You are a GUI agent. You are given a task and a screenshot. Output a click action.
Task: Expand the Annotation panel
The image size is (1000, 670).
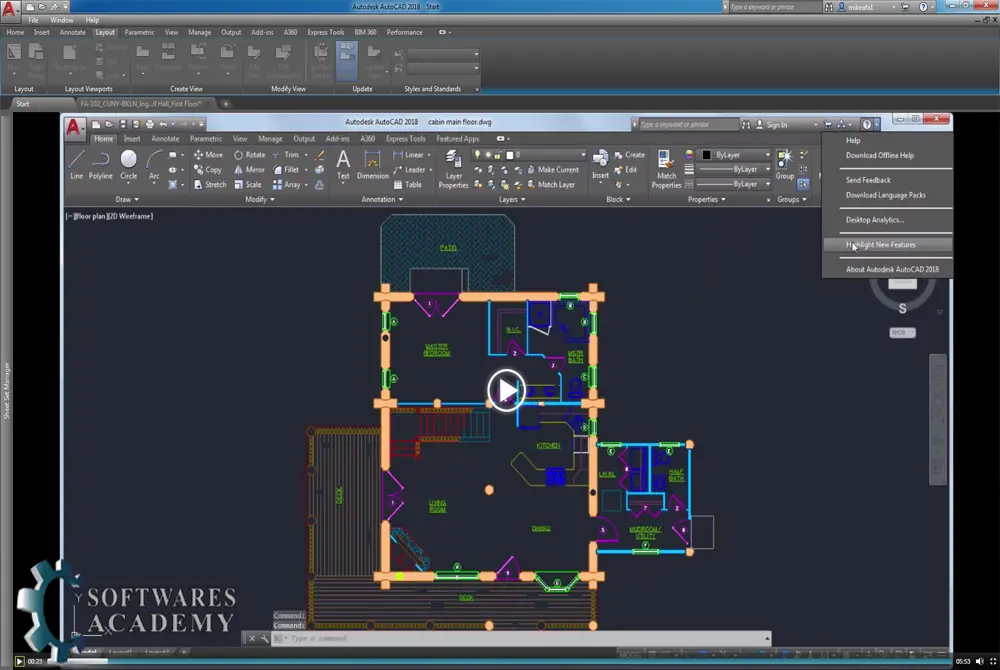[382, 200]
